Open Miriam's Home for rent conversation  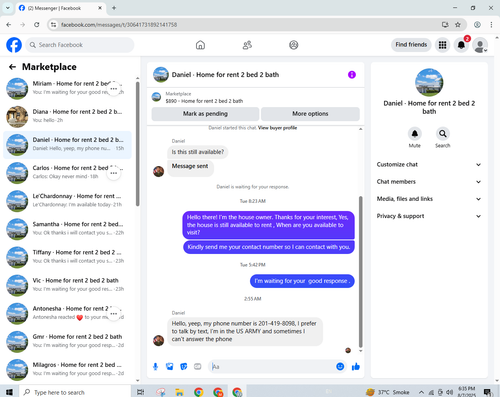pyautogui.click(x=67, y=88)
